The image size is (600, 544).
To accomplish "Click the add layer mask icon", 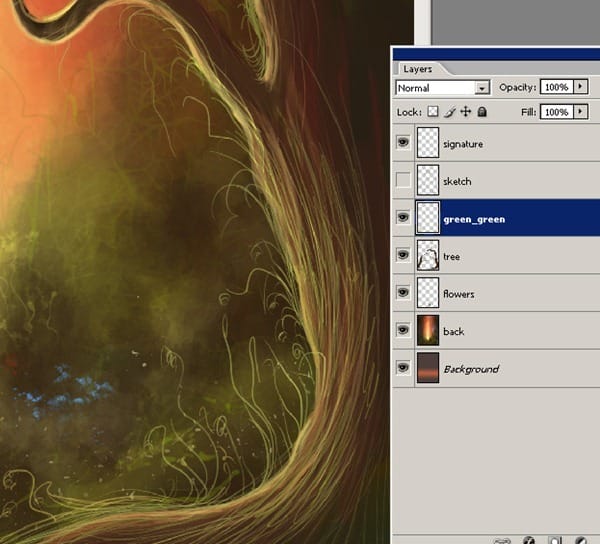I will pyautogui.click(x=553, y=540).
